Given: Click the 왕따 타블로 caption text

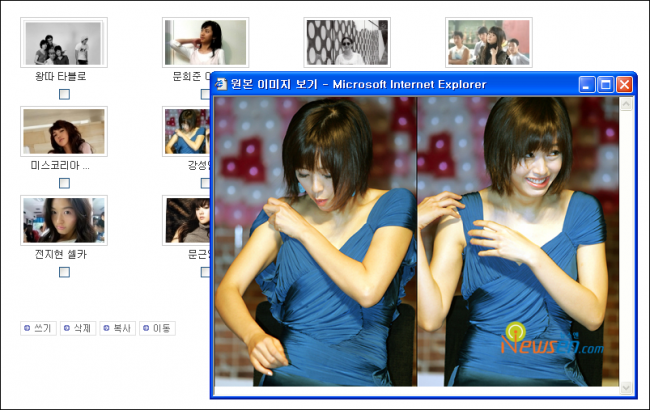Looking at the screenshot, I should click(61, 76).
